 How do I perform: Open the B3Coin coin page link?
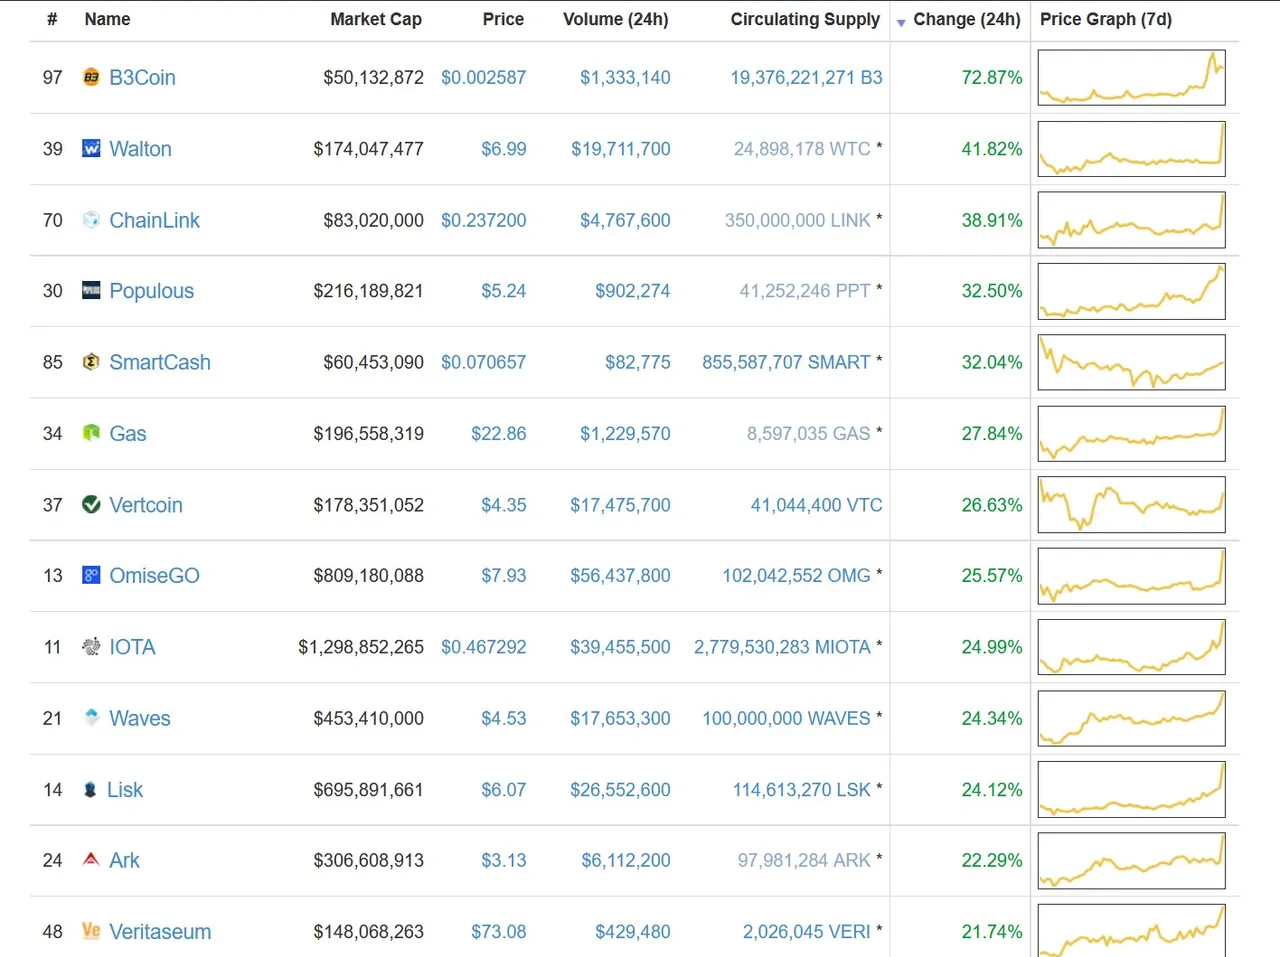pyautogui.click(x=142, y=77)
